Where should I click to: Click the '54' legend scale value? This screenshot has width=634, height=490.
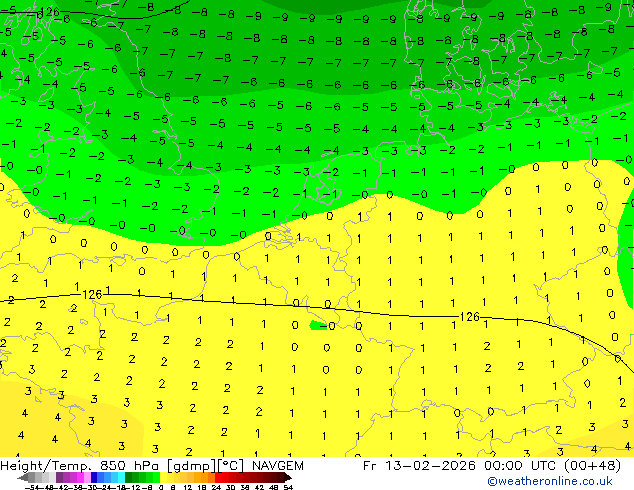(288, 487)
